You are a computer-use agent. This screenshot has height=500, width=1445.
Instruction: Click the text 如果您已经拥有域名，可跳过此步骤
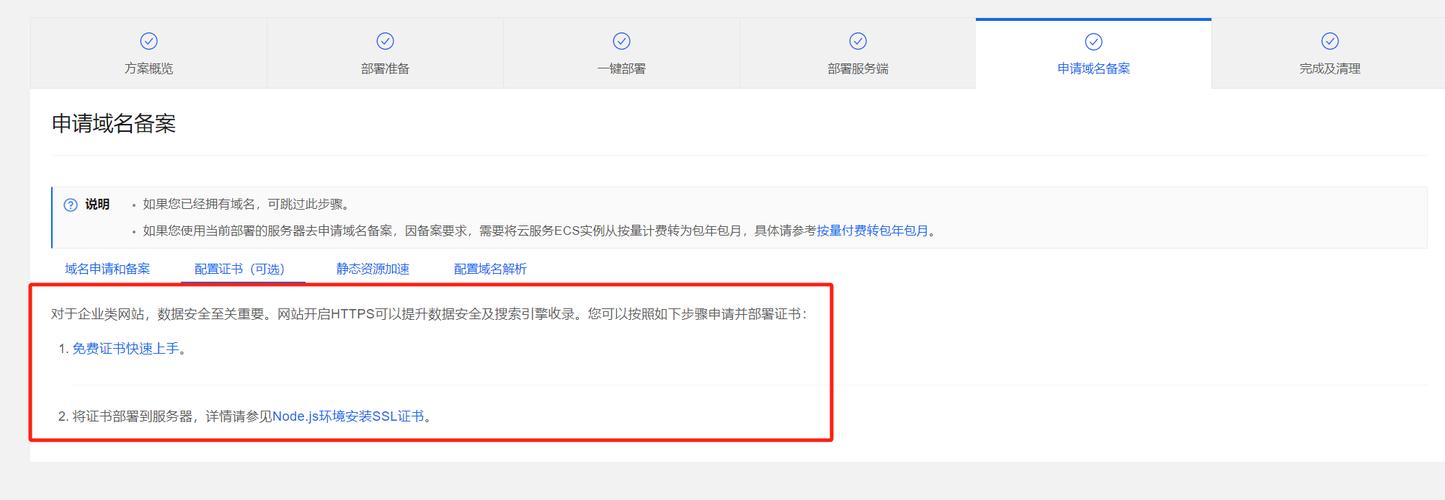(x=246, y=205)
